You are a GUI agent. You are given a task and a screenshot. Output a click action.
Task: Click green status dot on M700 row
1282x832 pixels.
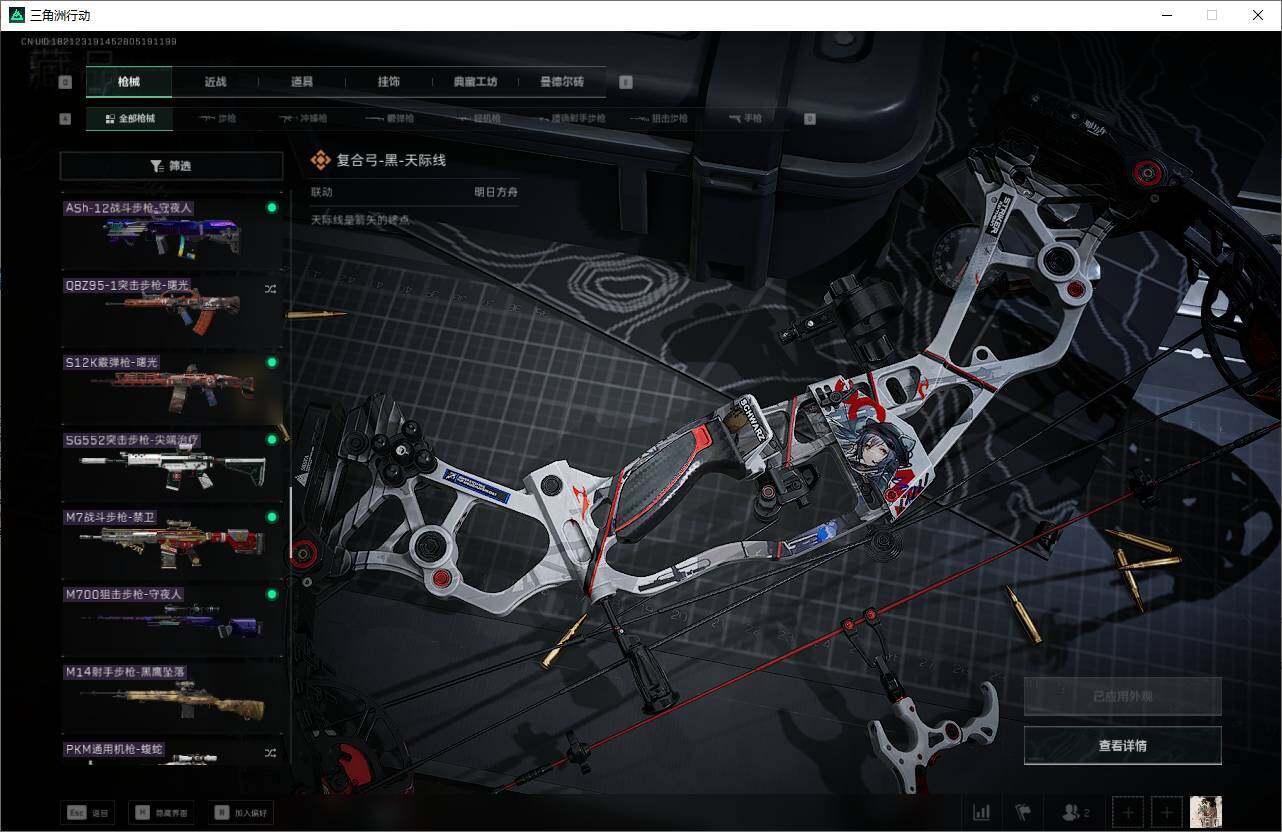pyautogui.click(x=271, y=594)
